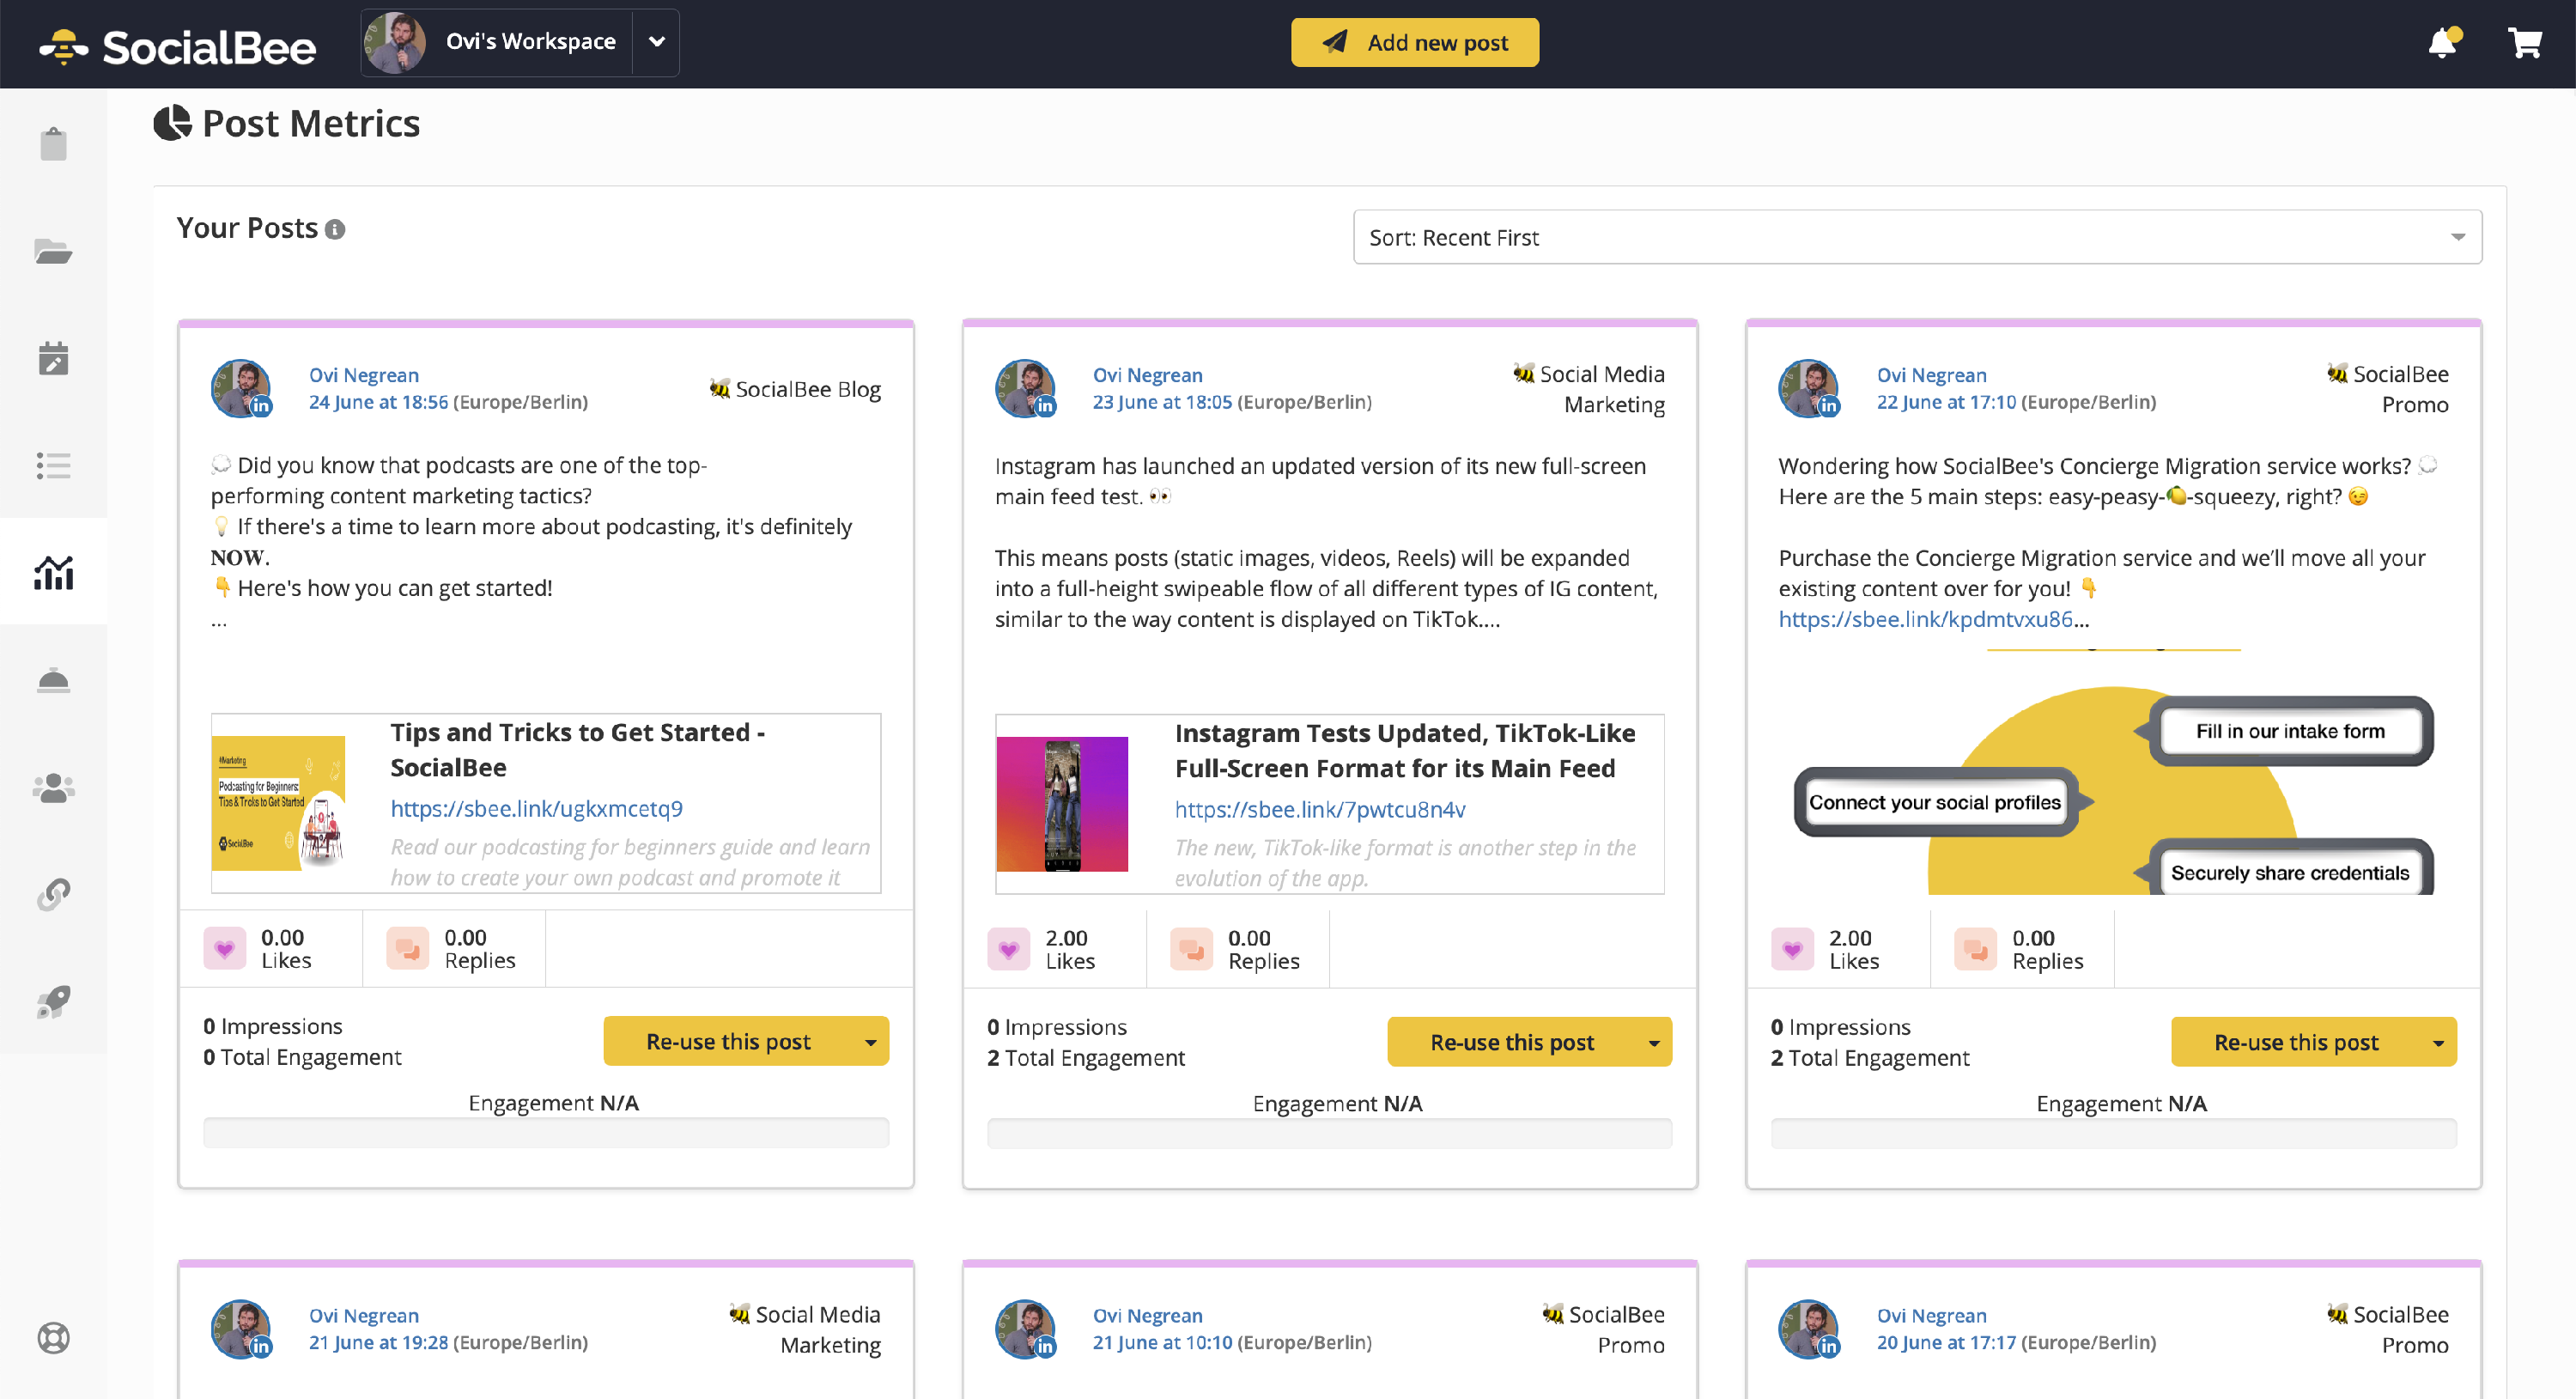Image resolution: width=2576 pixels, height=1399 pixels.
Task: Open the podcasting guide thumbnail image
Action: tap(279, 803)
